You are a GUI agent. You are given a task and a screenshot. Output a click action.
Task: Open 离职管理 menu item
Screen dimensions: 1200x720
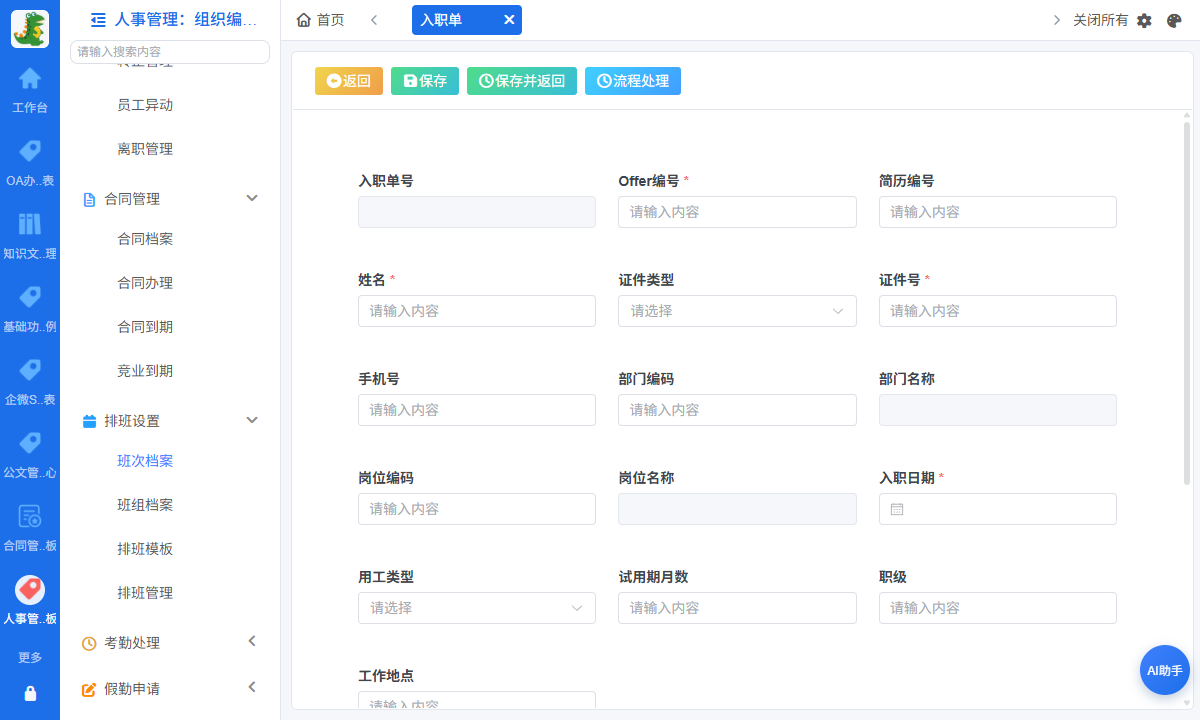tap(145, 149)
